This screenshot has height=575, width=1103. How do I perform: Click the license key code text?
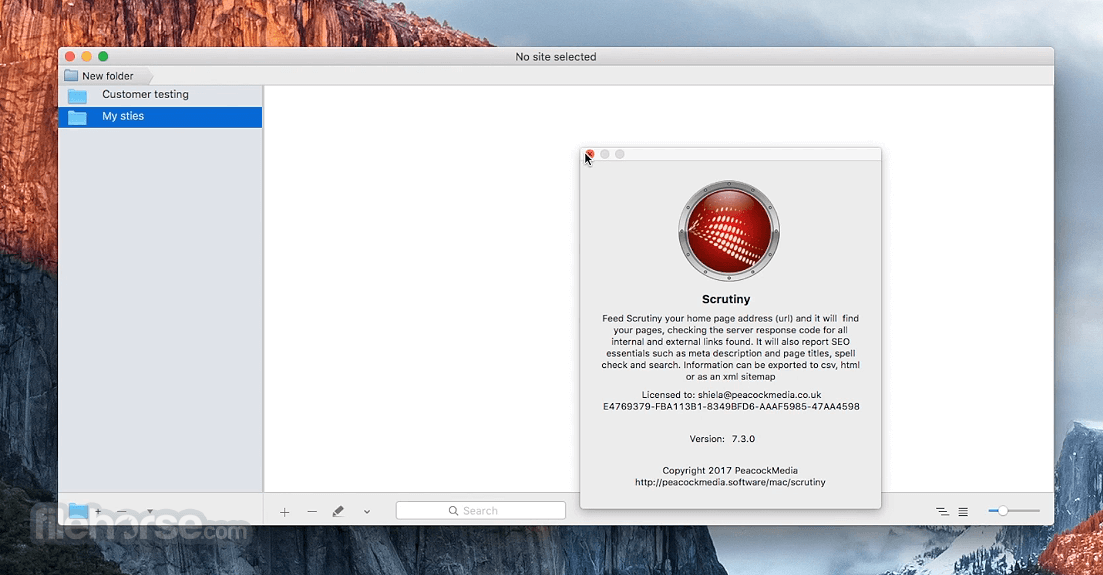tap(731, 407)
